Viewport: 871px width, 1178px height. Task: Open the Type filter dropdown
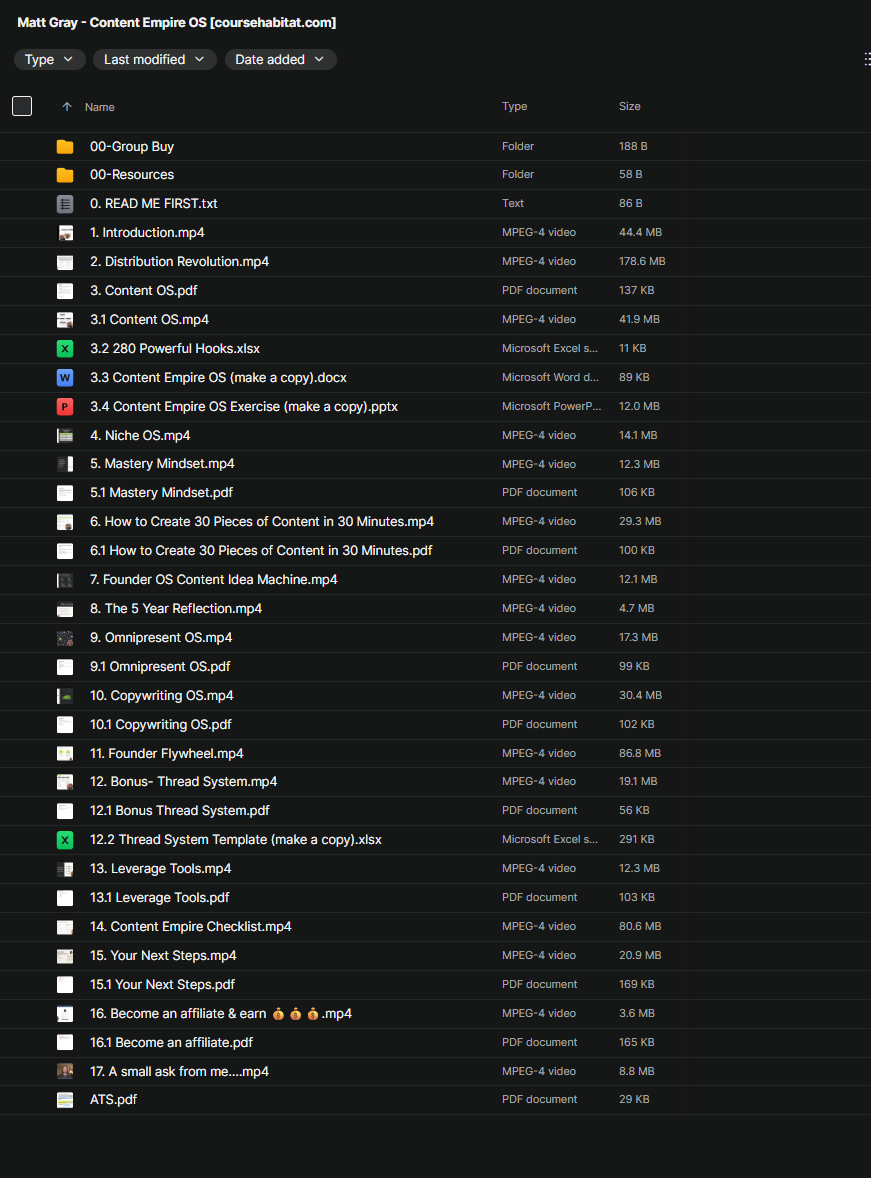[49, 60]
